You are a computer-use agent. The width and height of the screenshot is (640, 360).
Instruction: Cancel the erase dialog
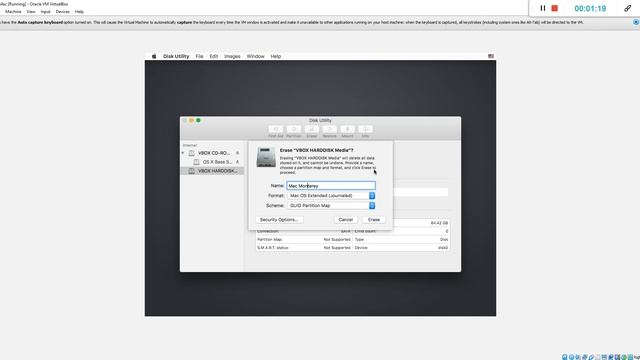click(345, 220)
